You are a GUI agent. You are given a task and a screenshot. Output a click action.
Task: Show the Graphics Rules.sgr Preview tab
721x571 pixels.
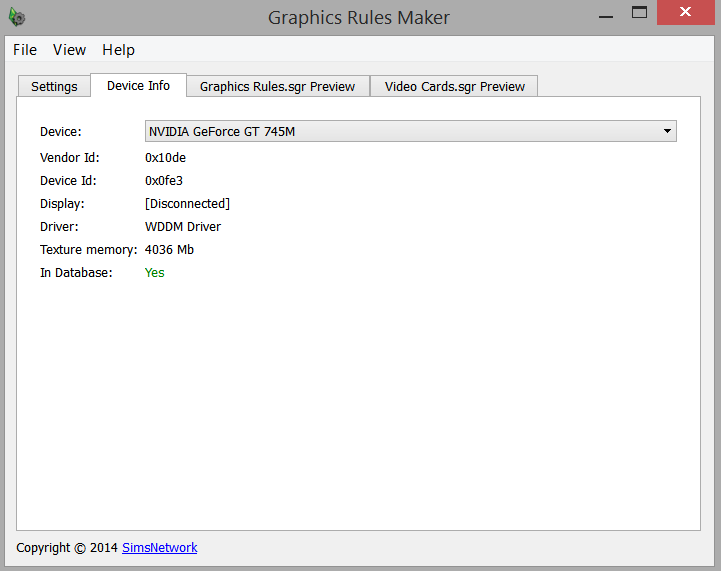(x=277, y=87)
